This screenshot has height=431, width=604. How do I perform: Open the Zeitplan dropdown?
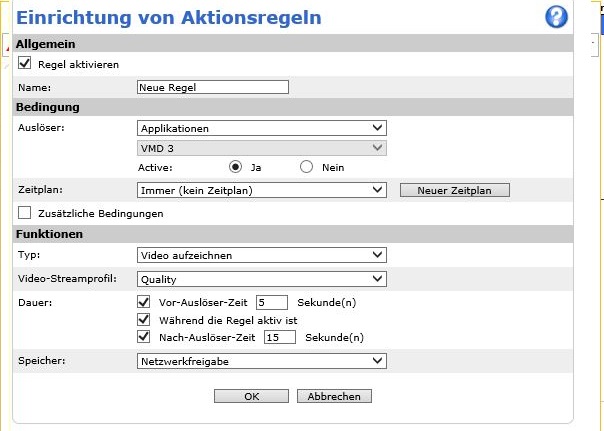click(261, 190)
